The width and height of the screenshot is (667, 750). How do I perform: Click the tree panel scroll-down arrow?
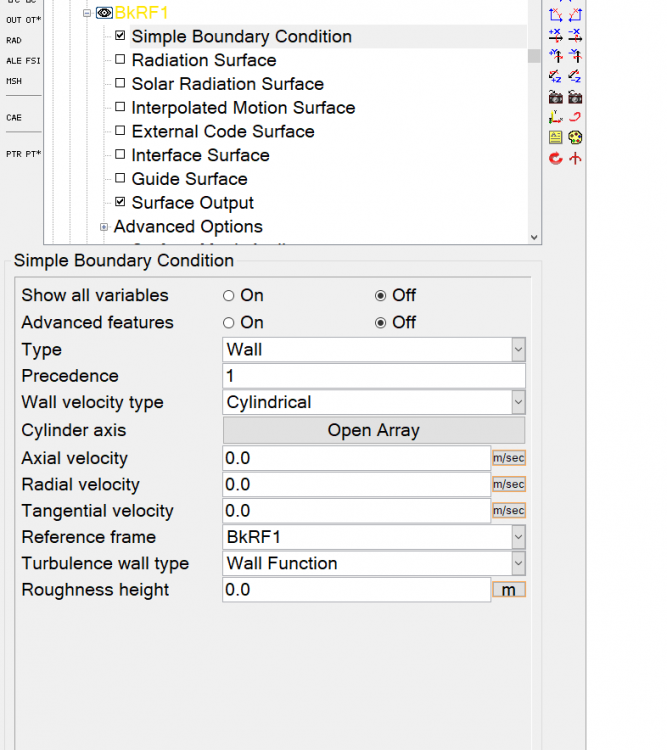[x=534, y=237]
